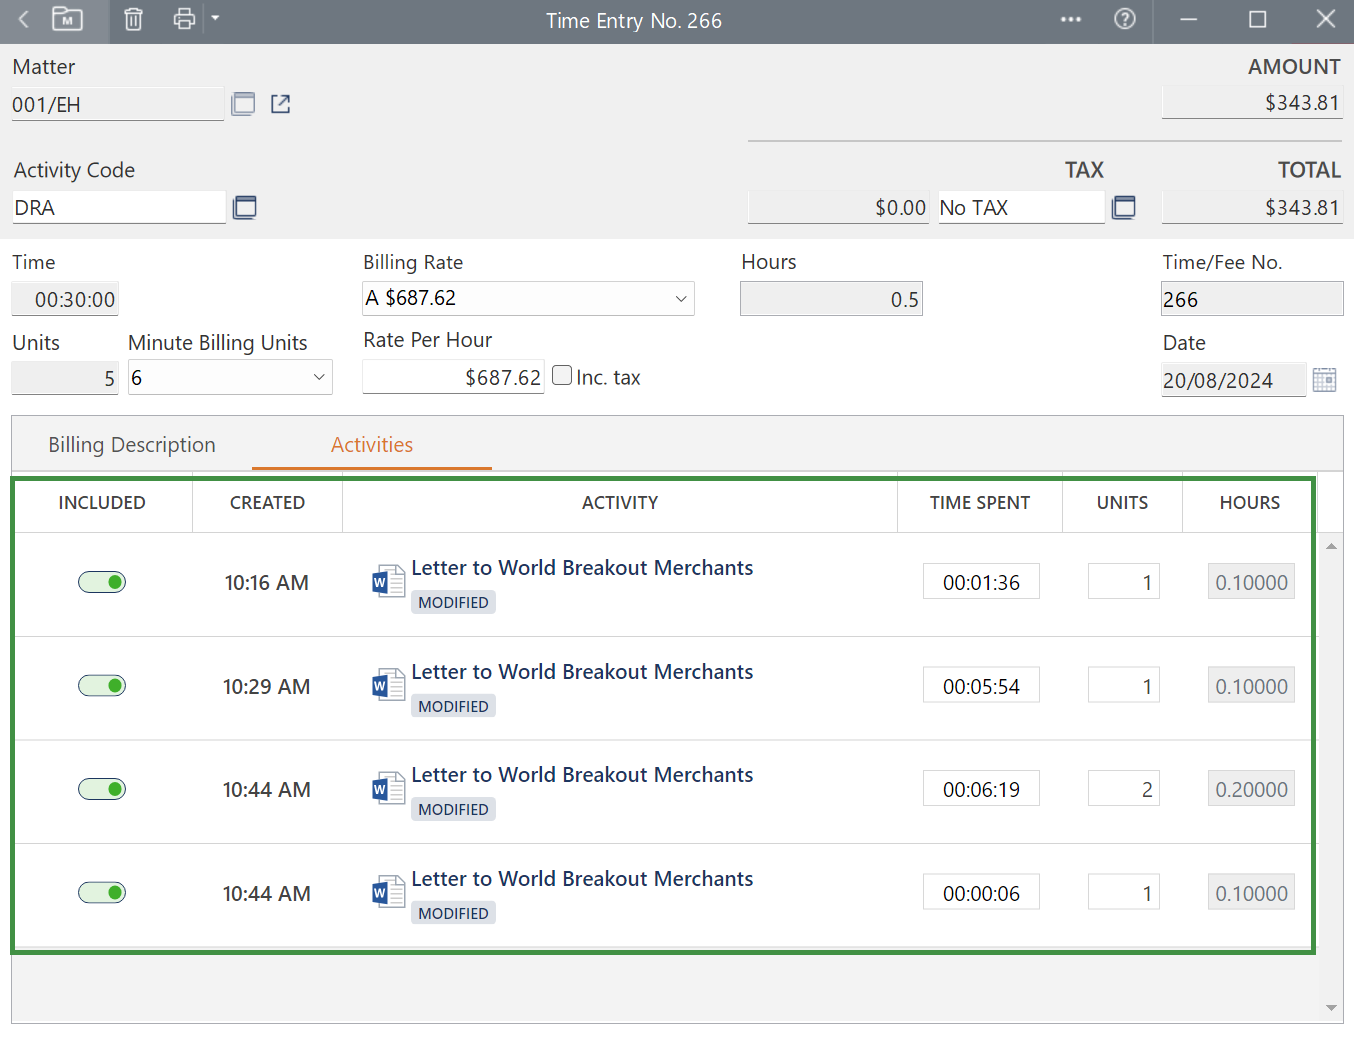Click the external link icon beside Matter field

[x=280, y=103]
